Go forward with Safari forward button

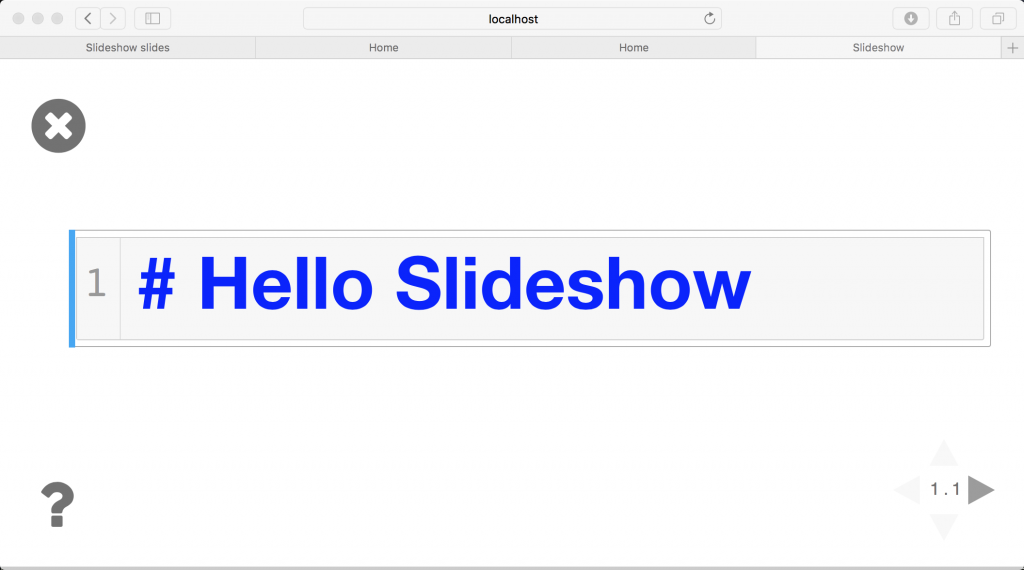[x=113, y=18]
